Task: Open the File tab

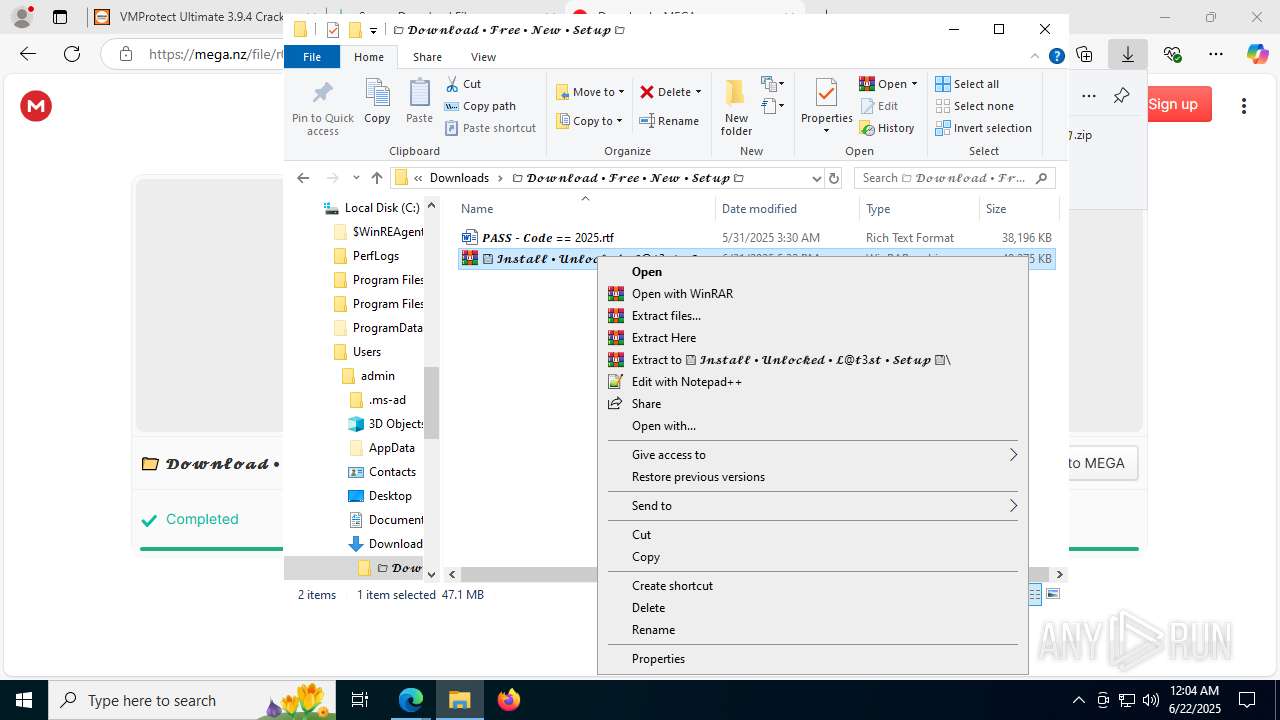Action: [312, 57]
